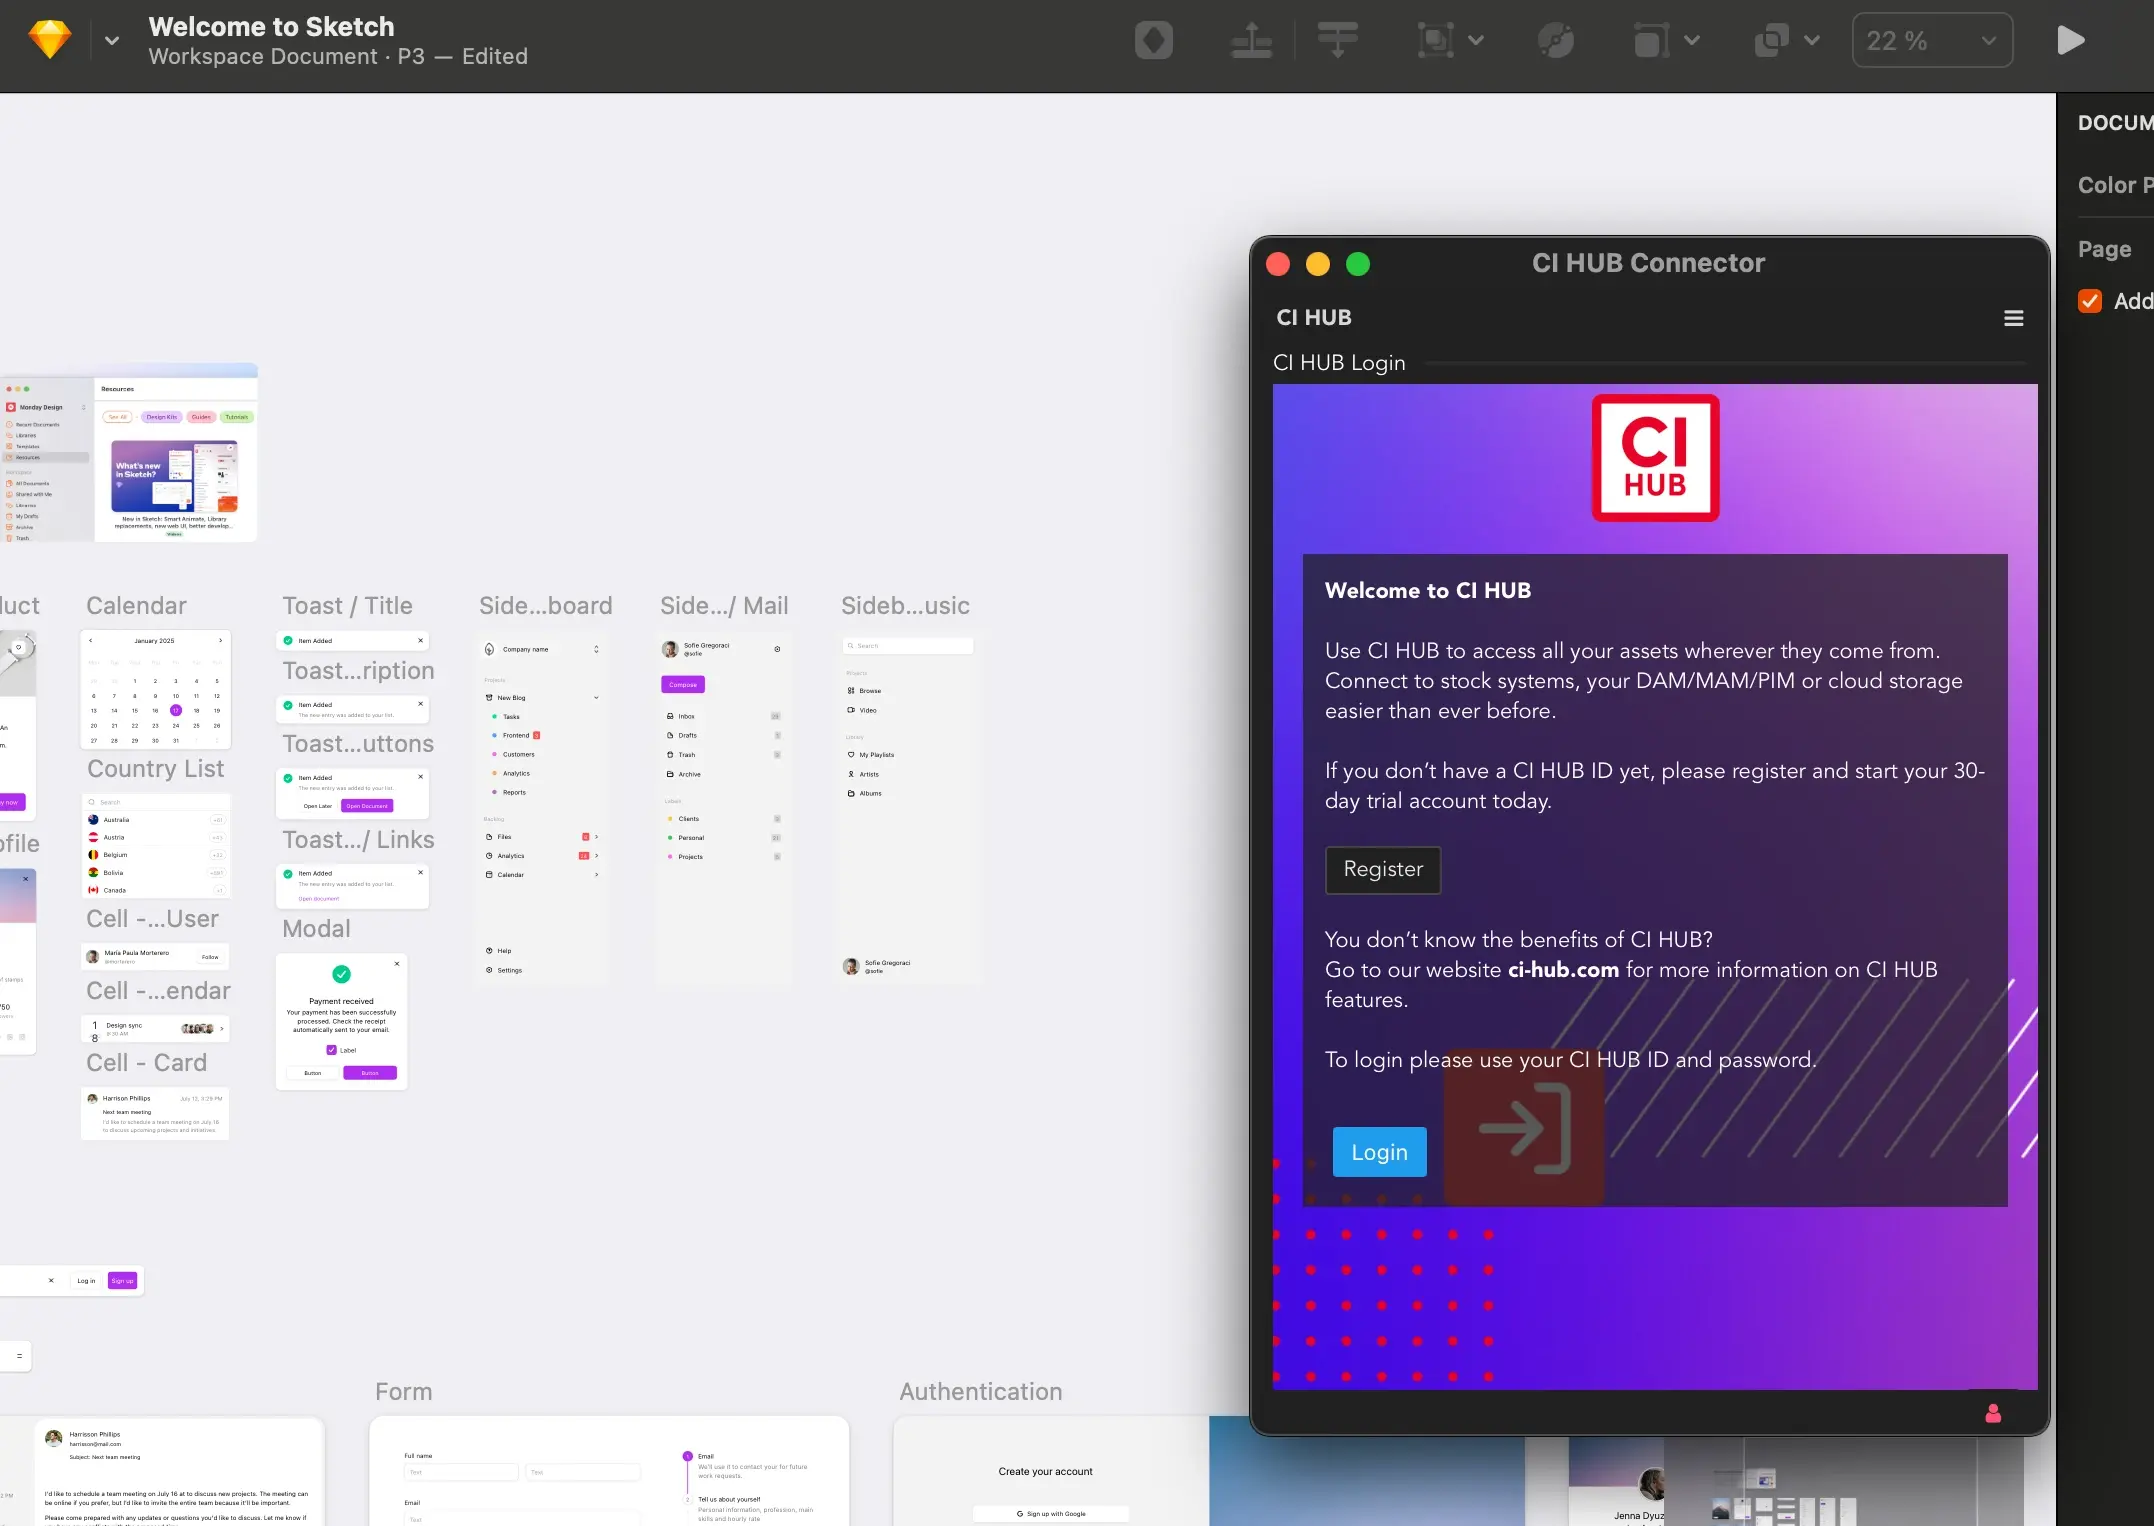The height and width of the screenshot is (1526, 2154).
Task: Select Drafts in the Mail sidebar
Action: coord(682,735)
